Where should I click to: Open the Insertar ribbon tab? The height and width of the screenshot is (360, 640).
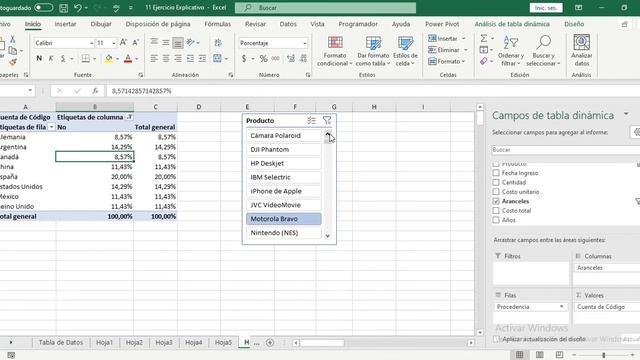click(65, 24)
